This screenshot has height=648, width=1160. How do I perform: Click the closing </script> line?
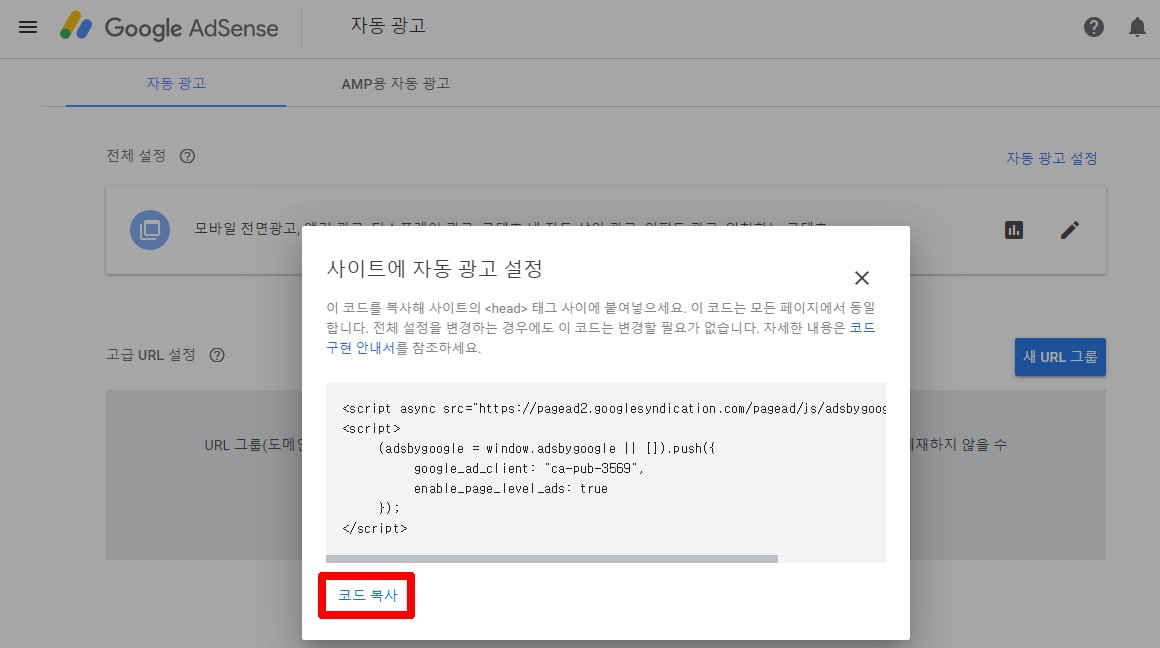tap(375, 528)
